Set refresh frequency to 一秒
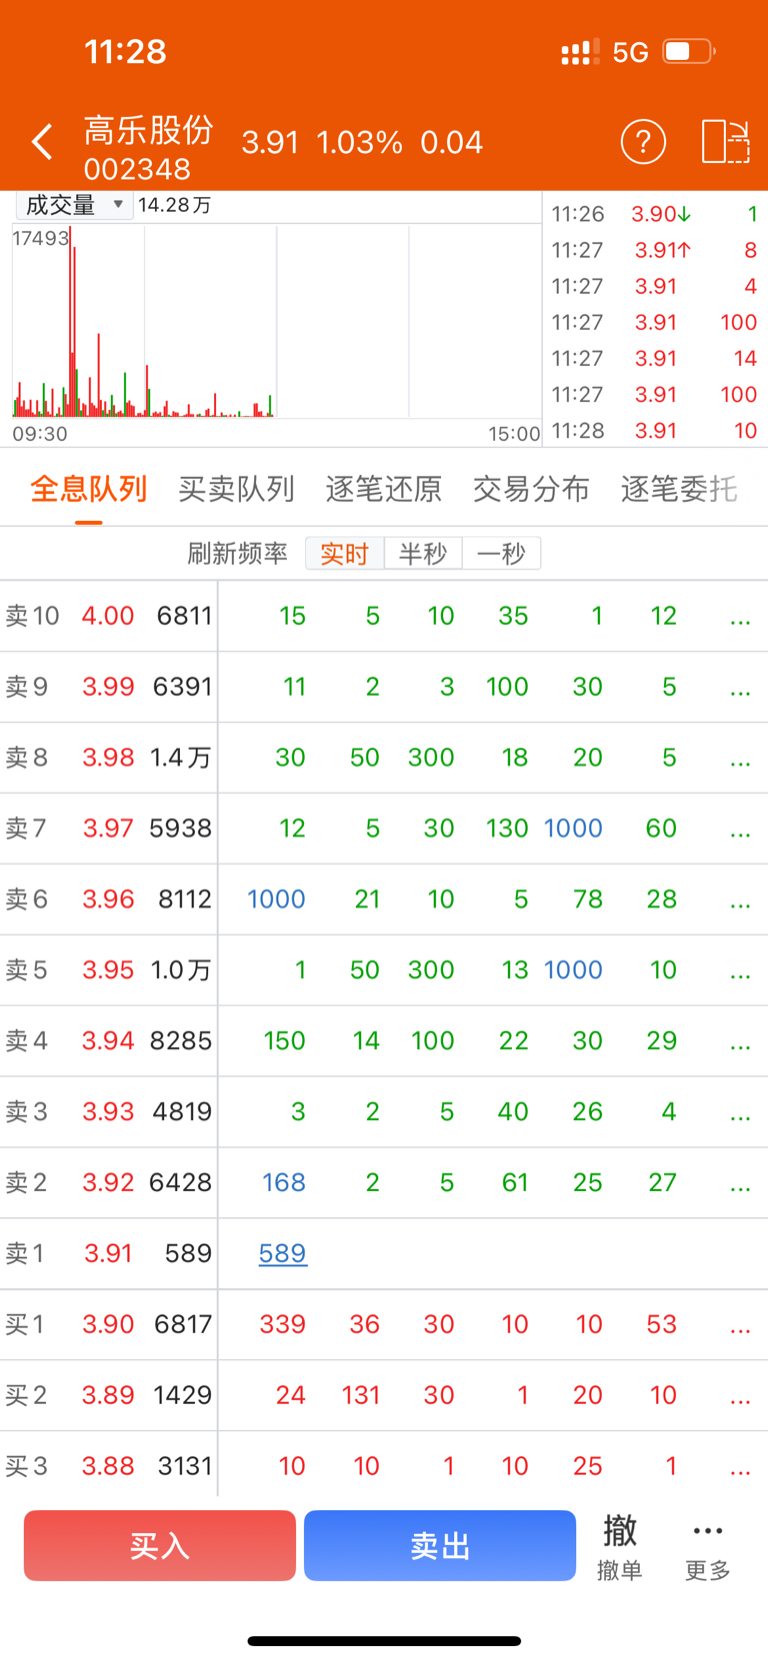The image size is (768, 1663). click(x=501, y=553)
